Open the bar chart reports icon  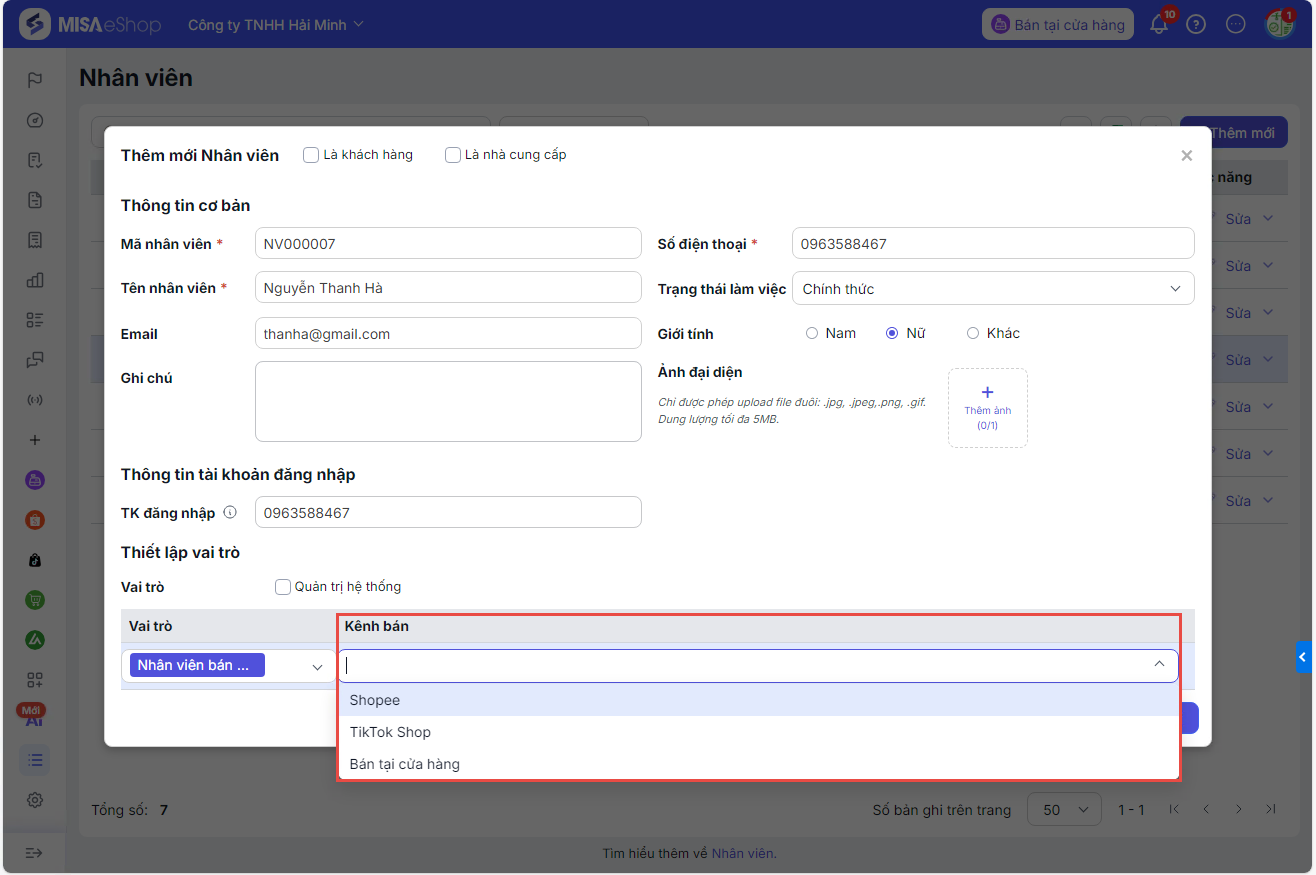coord(35,280)
